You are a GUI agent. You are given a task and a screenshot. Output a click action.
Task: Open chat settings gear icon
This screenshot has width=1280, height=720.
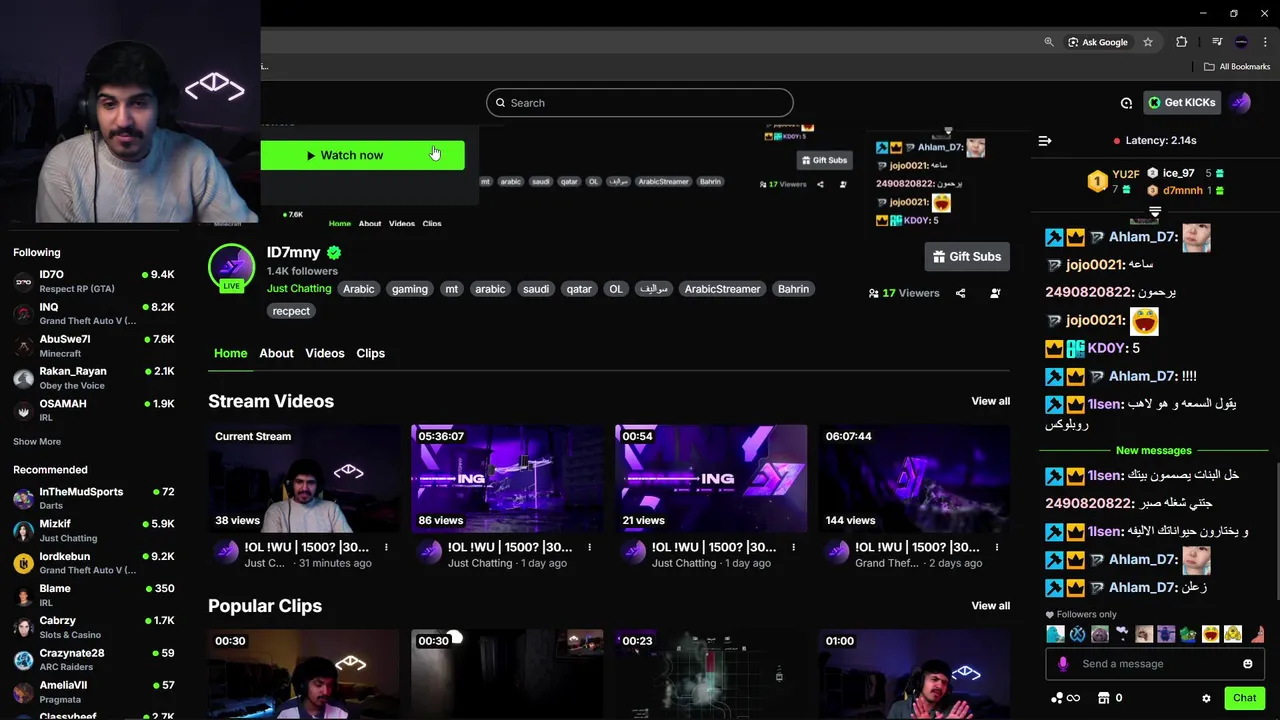pyautogui.click(x=1206, y=698)
